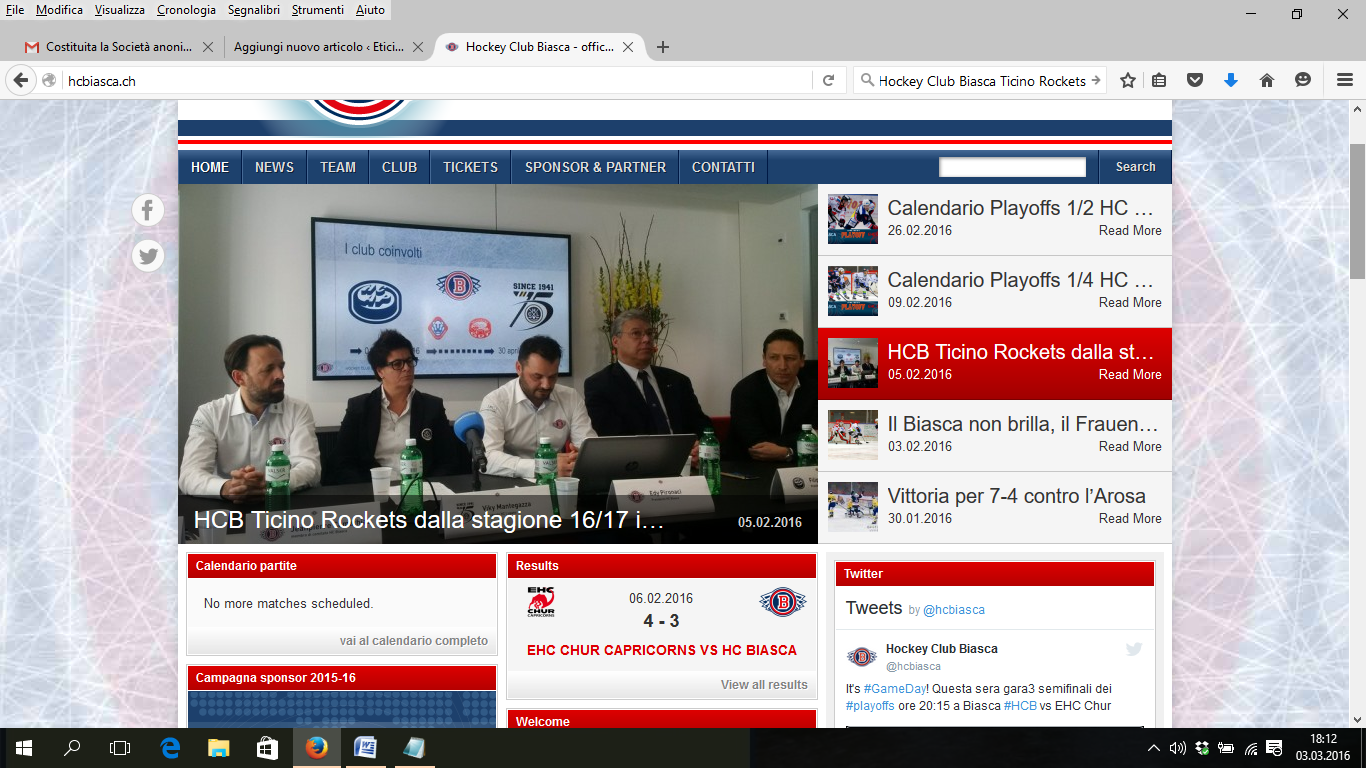Show bookmarks list icon
This screenshot has width=1366, height=768.
click(x=1159, y=81)
